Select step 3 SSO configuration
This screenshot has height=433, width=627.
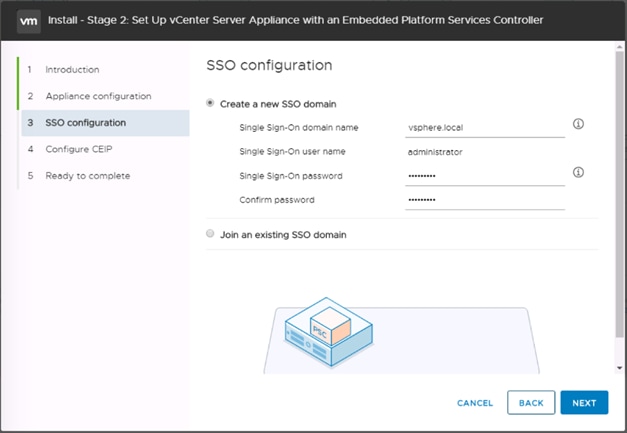pyautogui.click(x=105, y=123)
